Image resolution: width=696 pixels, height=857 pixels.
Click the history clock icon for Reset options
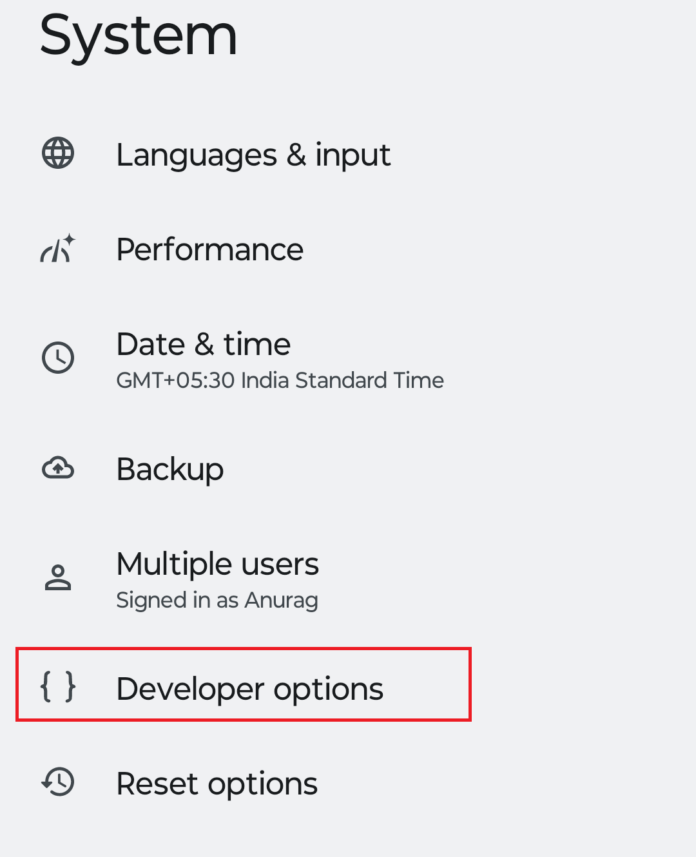[58, 783]
